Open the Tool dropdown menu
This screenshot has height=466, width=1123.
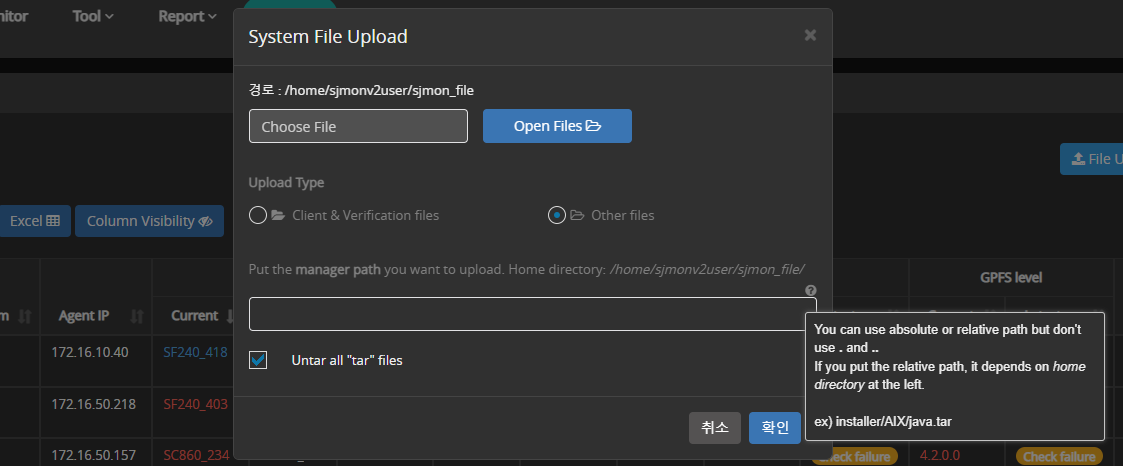pos(93,16)
